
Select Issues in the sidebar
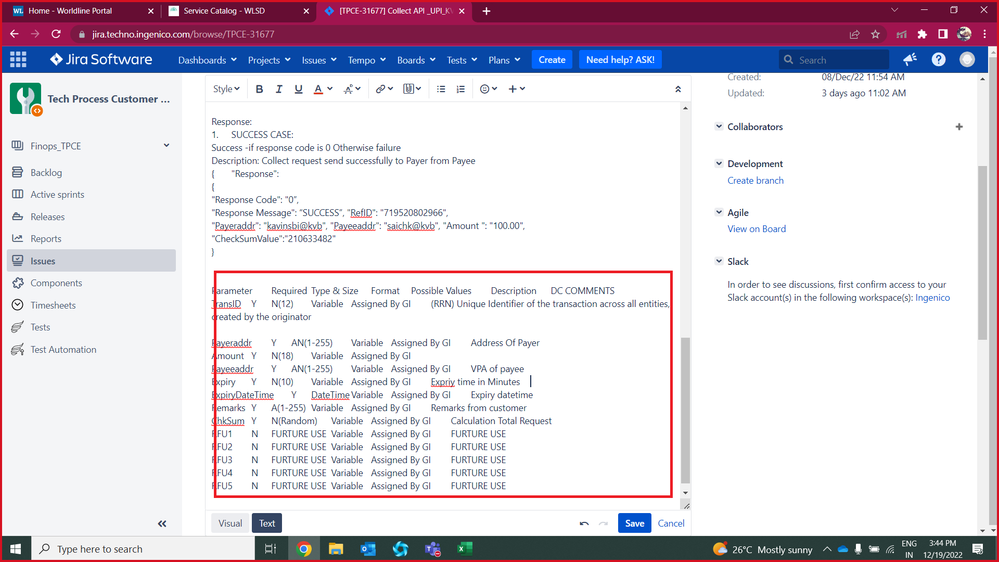pyautogui.click(x=91, y=261)
